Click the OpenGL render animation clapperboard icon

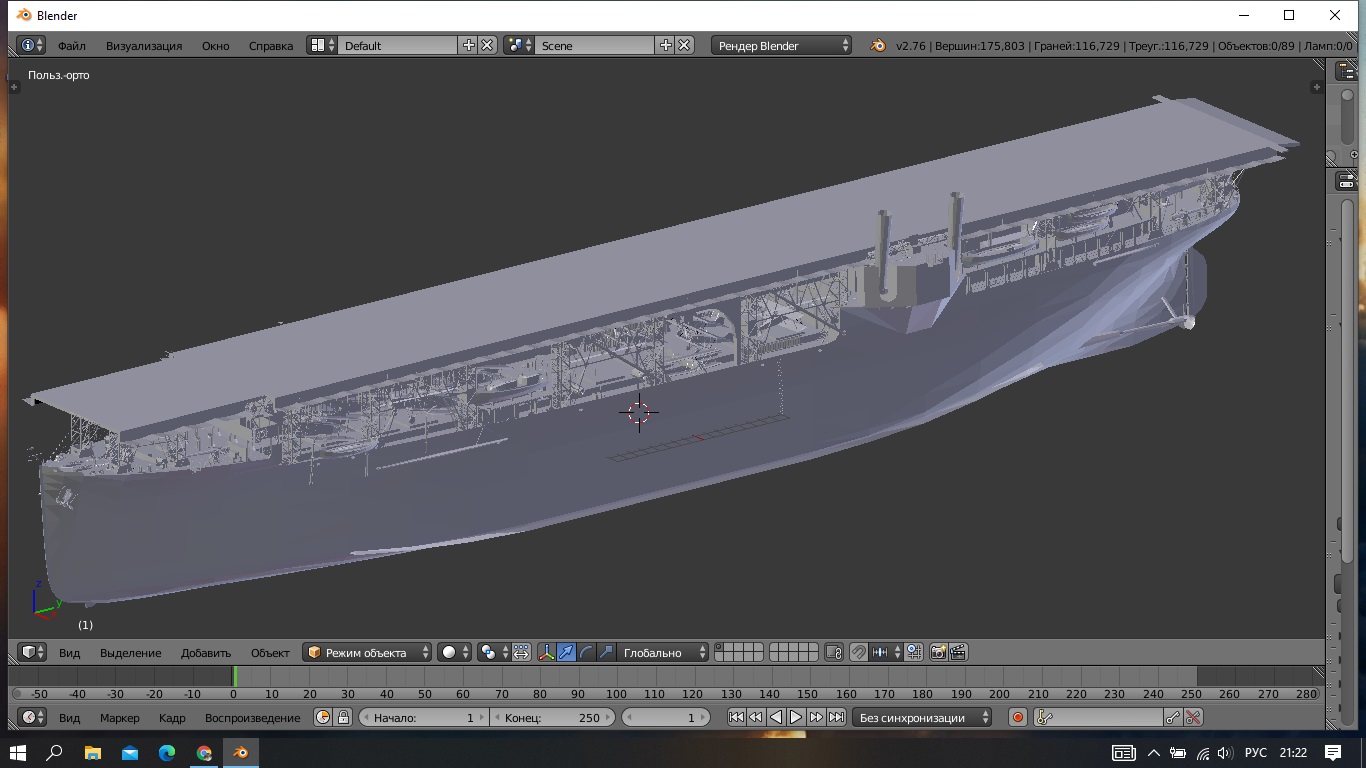[958, 652]
